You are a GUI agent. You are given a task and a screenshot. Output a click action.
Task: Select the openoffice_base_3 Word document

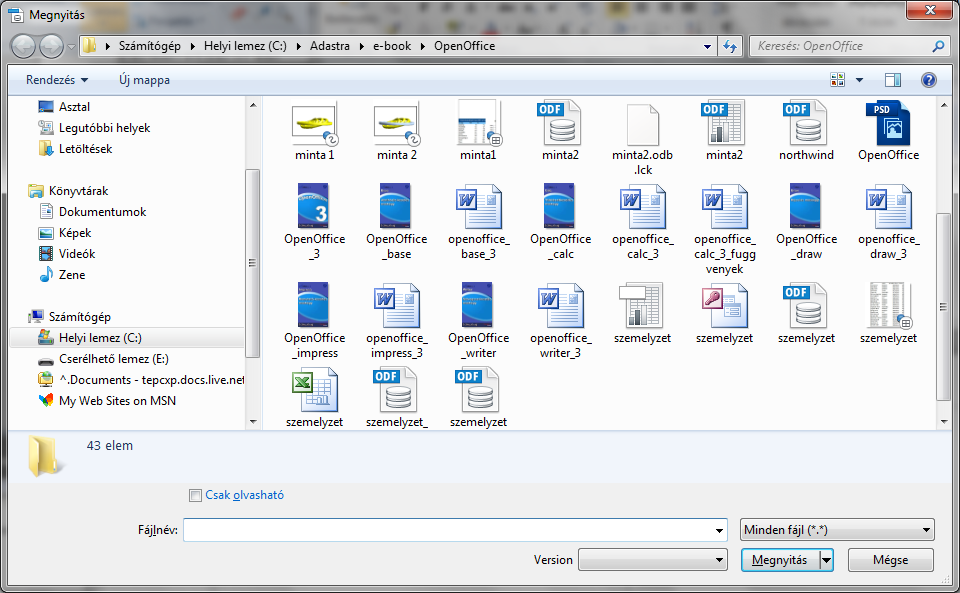[478, 222]
